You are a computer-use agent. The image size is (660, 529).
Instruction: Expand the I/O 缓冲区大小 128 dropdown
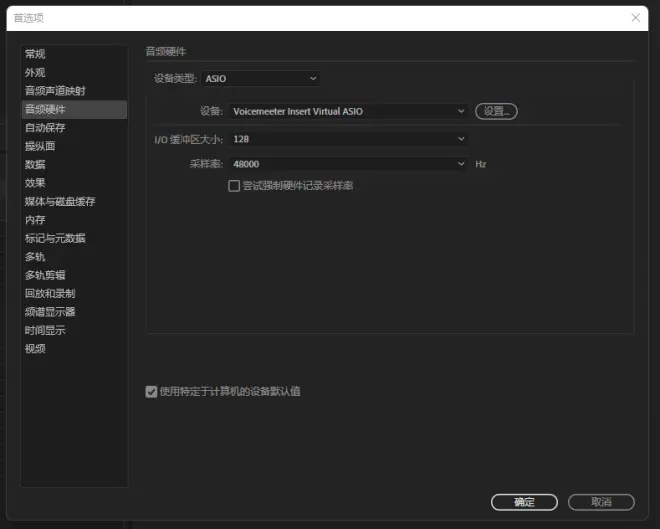[348, 139]
